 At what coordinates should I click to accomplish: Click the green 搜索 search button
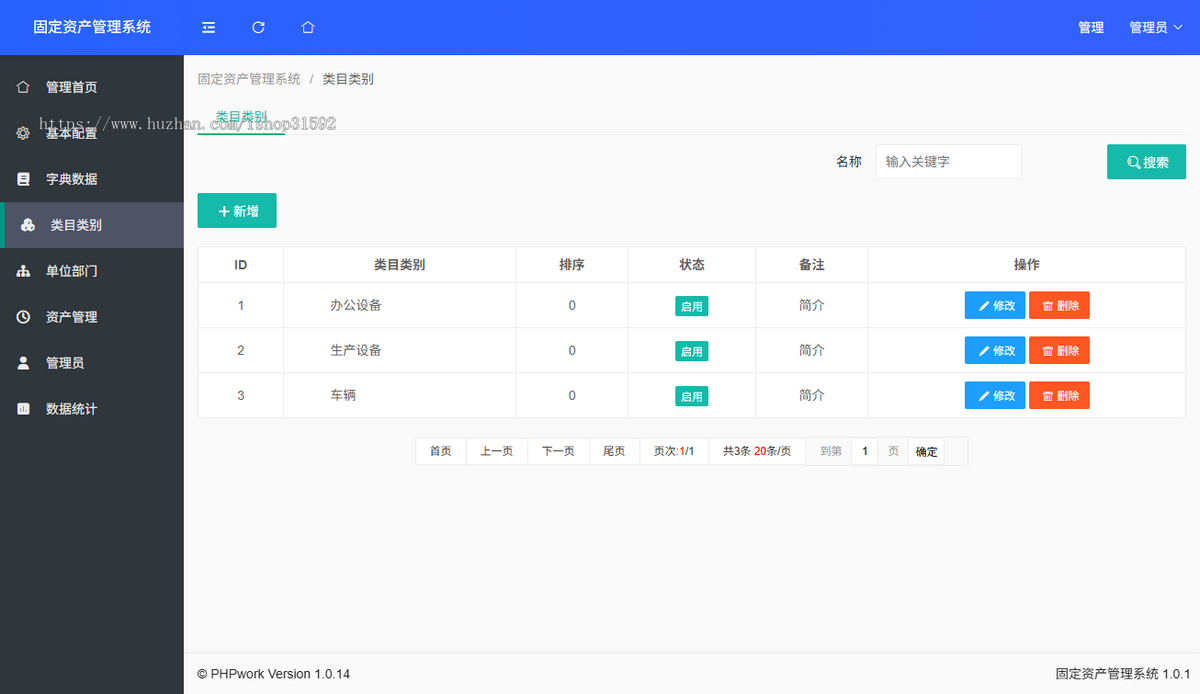pos(1146,161)
